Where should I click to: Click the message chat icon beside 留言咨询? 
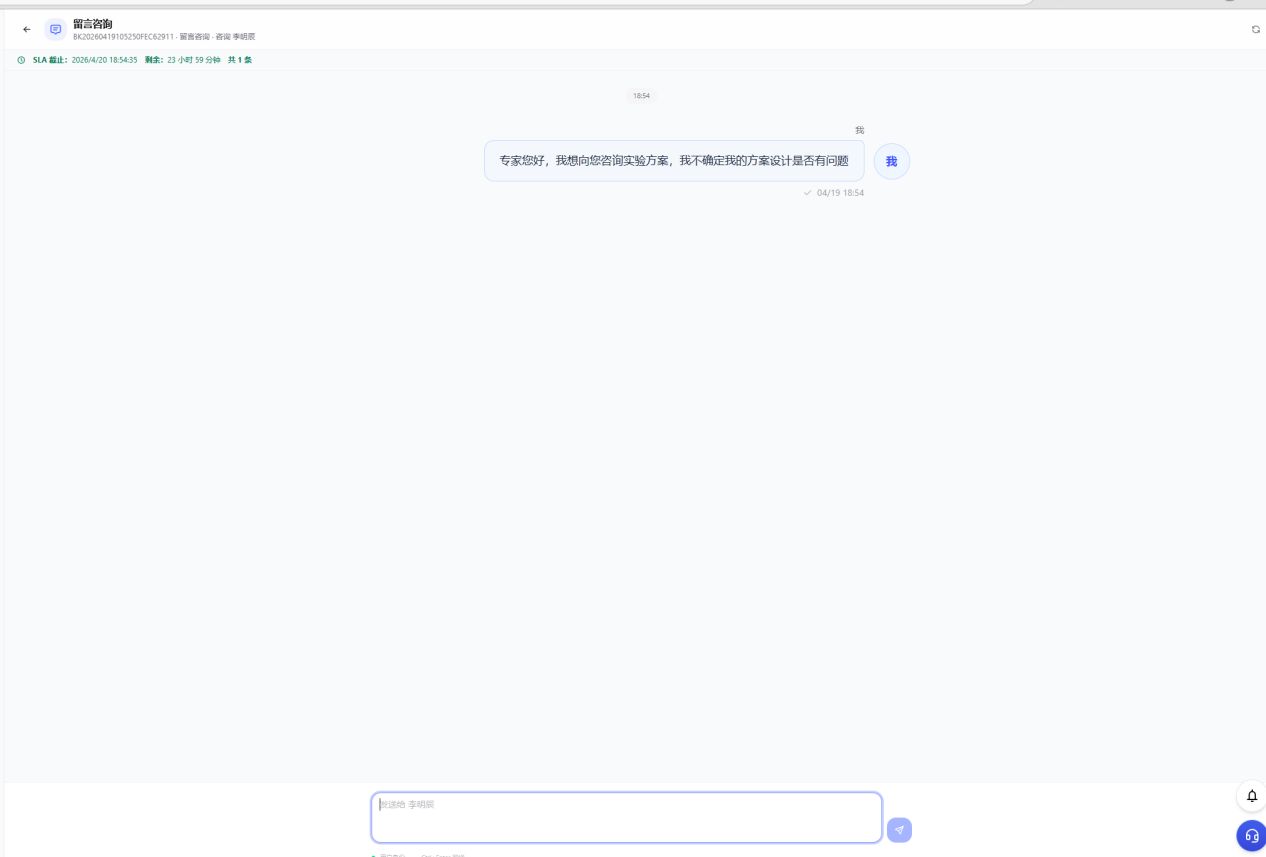pyautogui.click(x=55, y=30)
